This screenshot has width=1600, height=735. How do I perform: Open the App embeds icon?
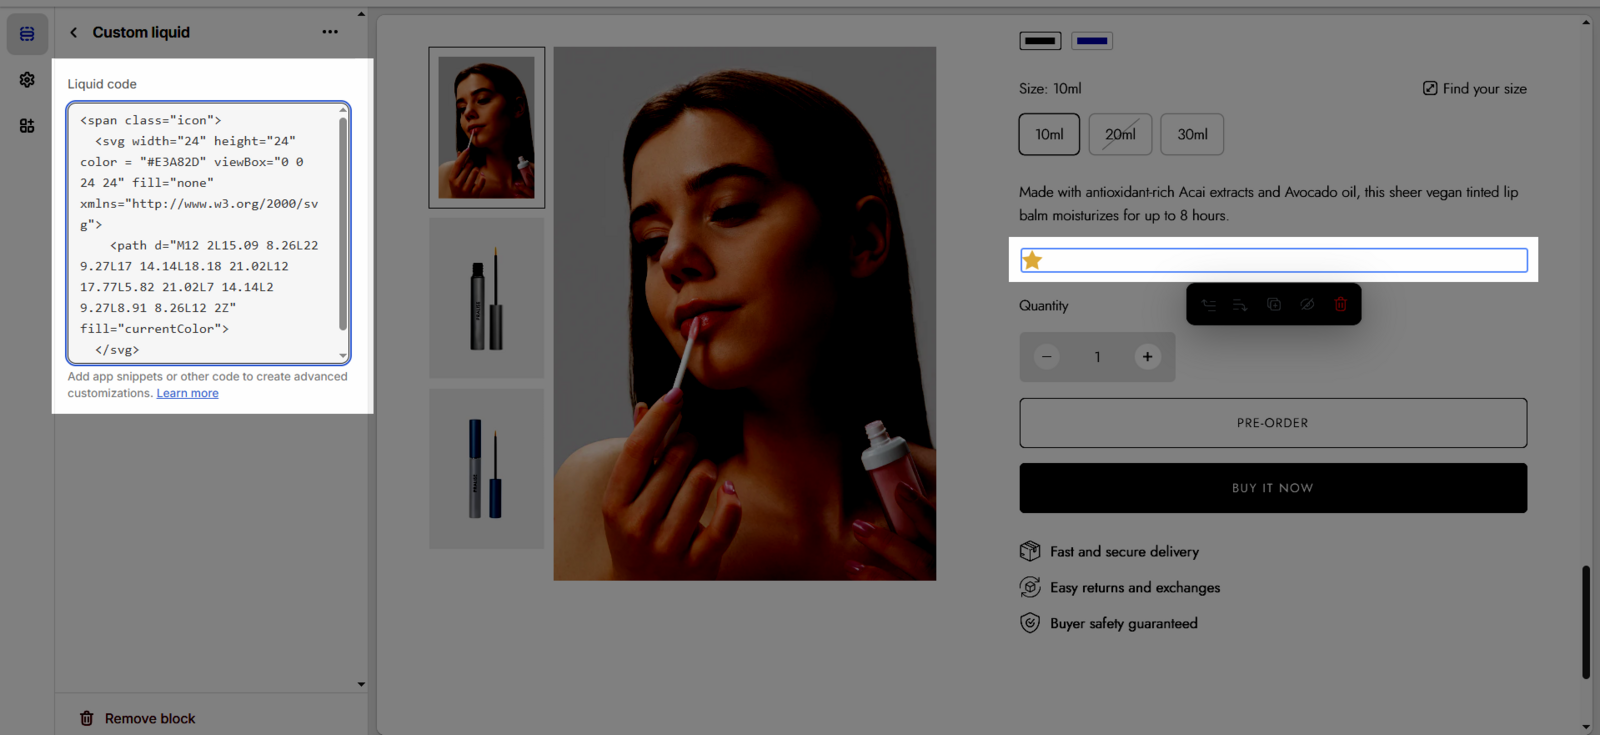(27, 126)
